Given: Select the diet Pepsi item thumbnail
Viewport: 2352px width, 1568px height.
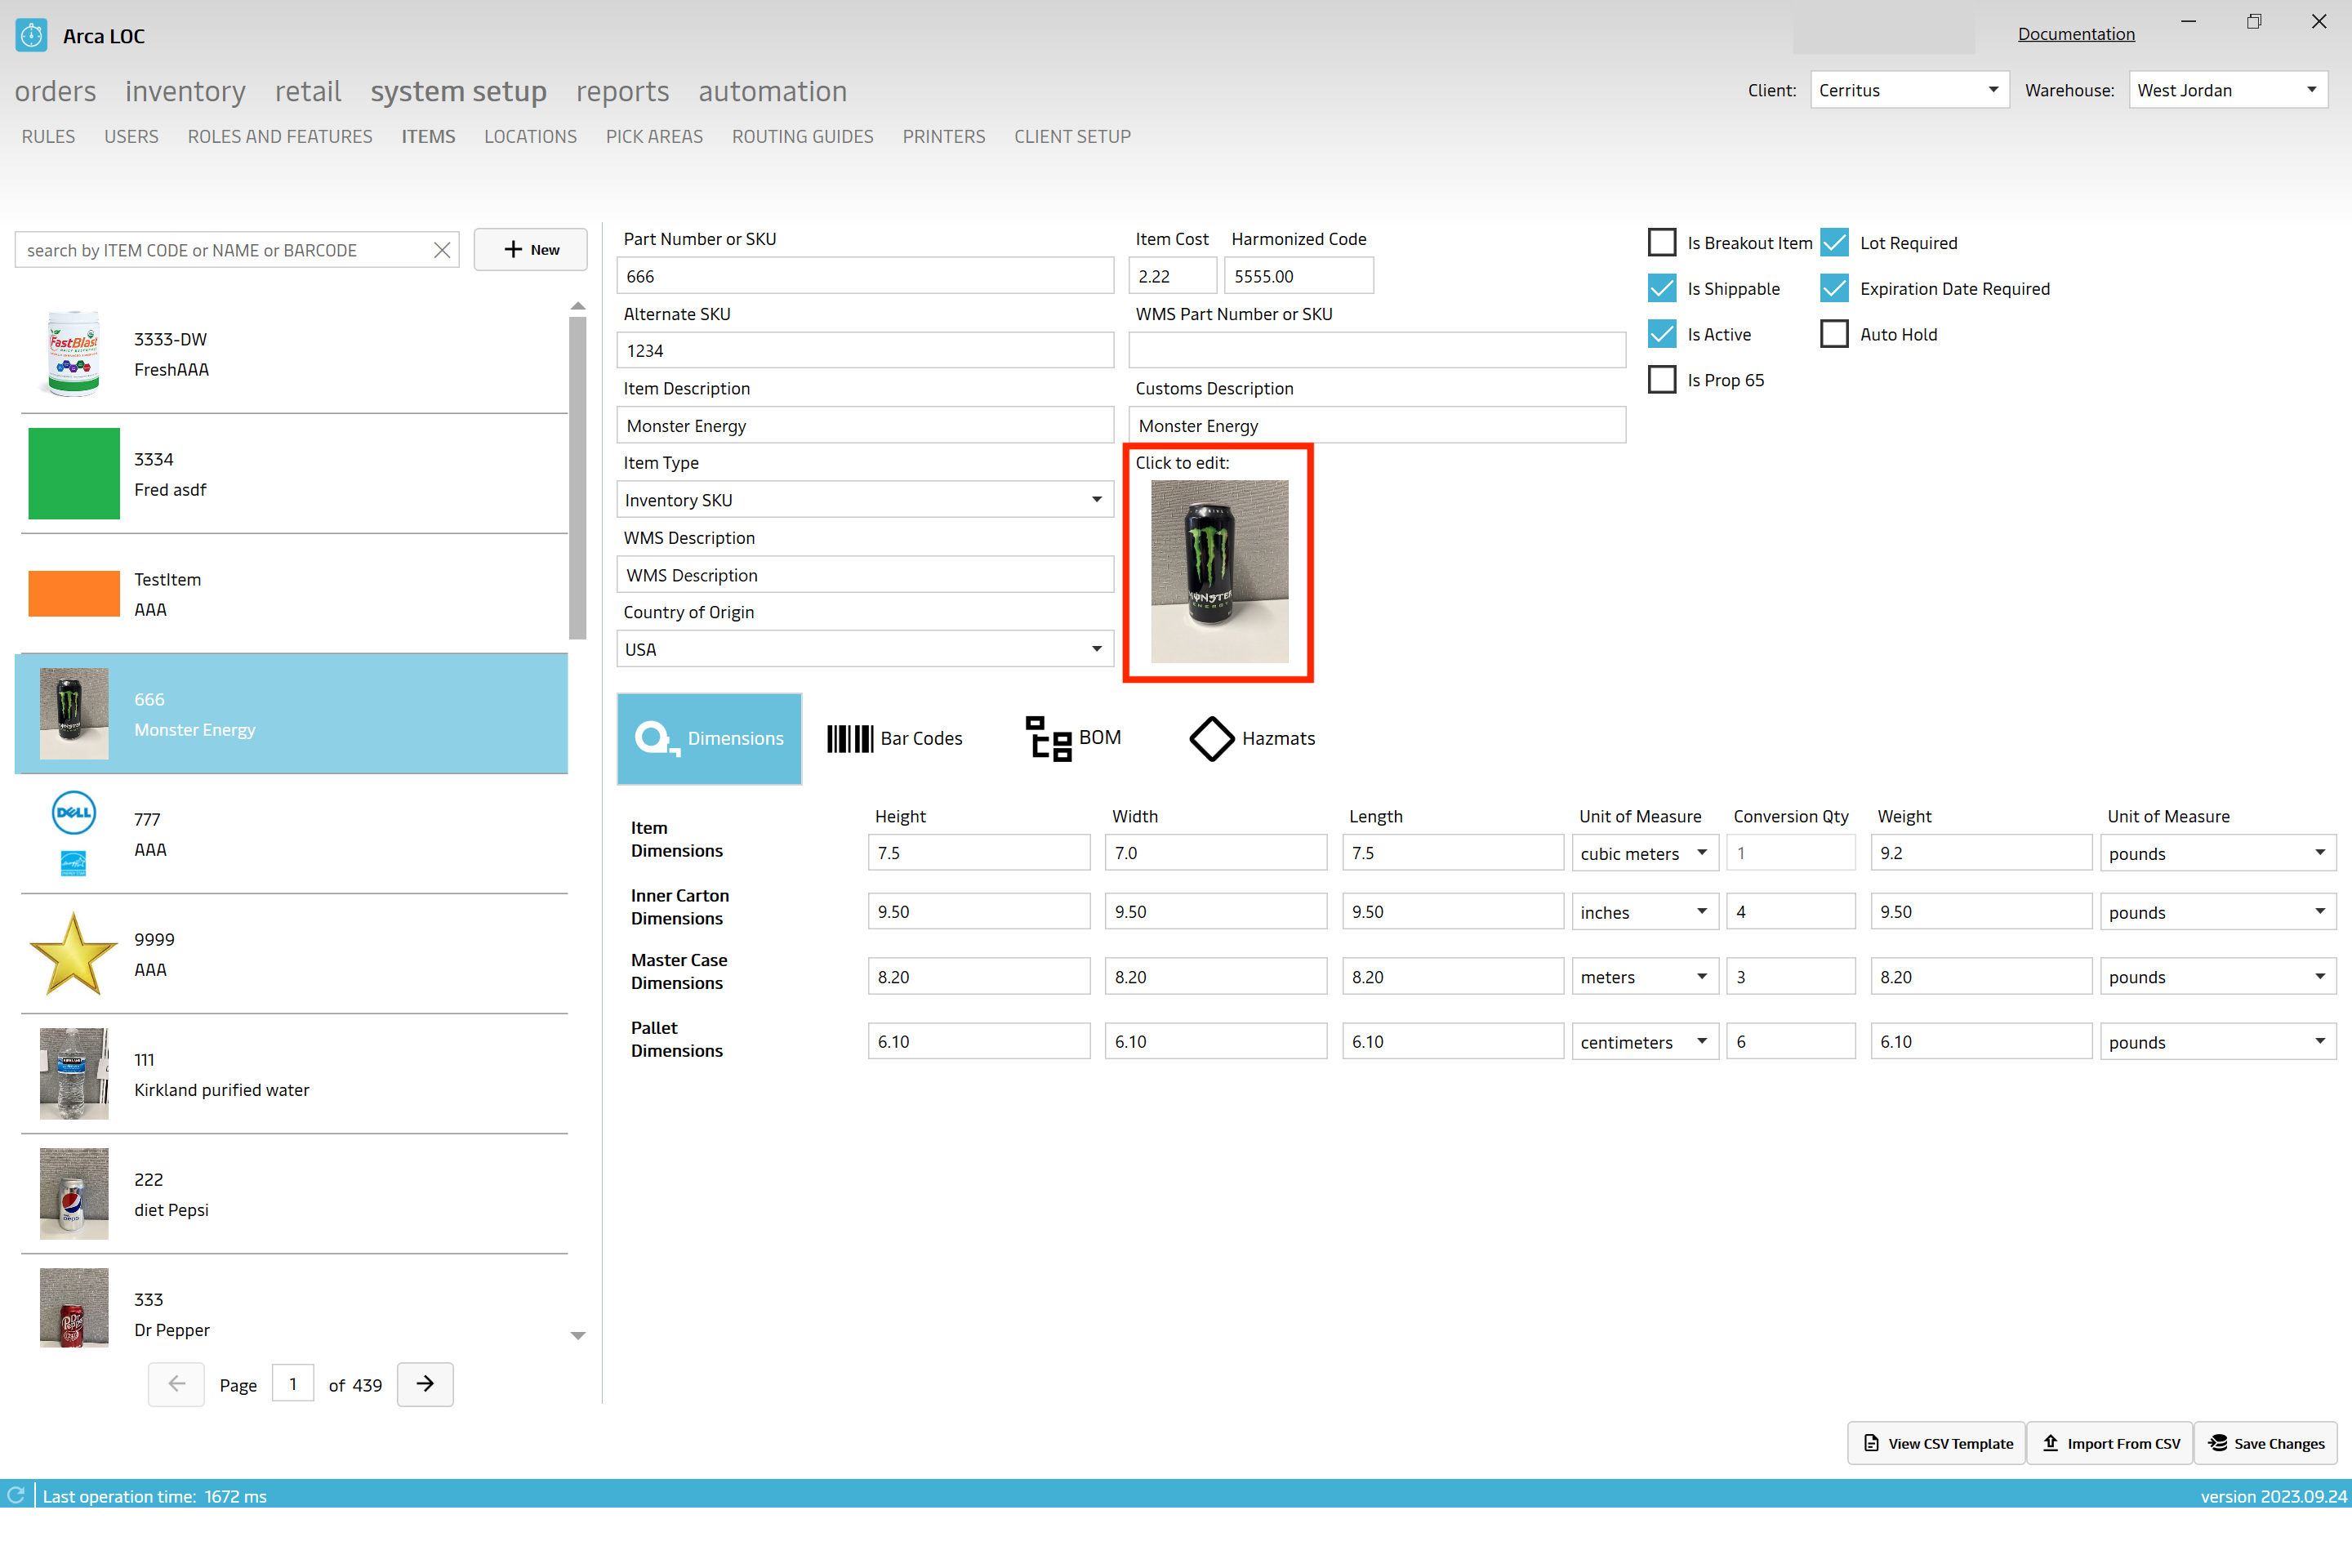Looking at the screenshot, I should 74,1194.
